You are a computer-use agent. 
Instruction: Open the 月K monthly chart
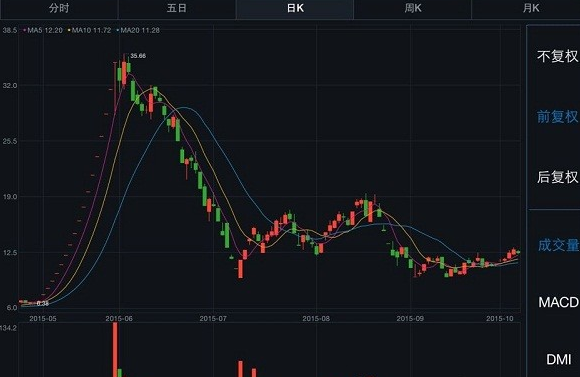pos(530,8)
